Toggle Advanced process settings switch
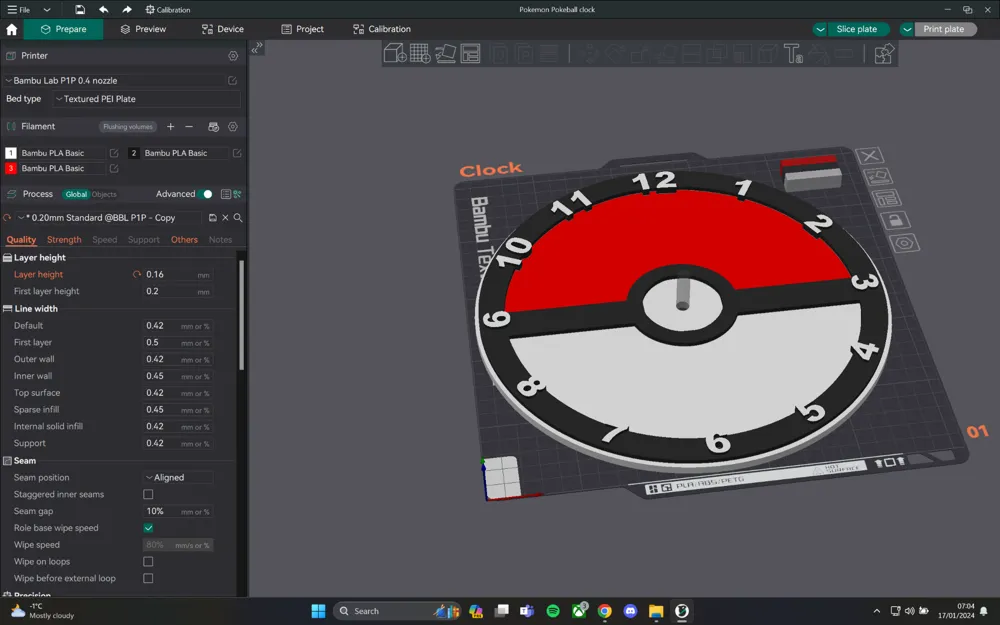The height and width of the screenshot is (625, 1000). coord(207,194)
